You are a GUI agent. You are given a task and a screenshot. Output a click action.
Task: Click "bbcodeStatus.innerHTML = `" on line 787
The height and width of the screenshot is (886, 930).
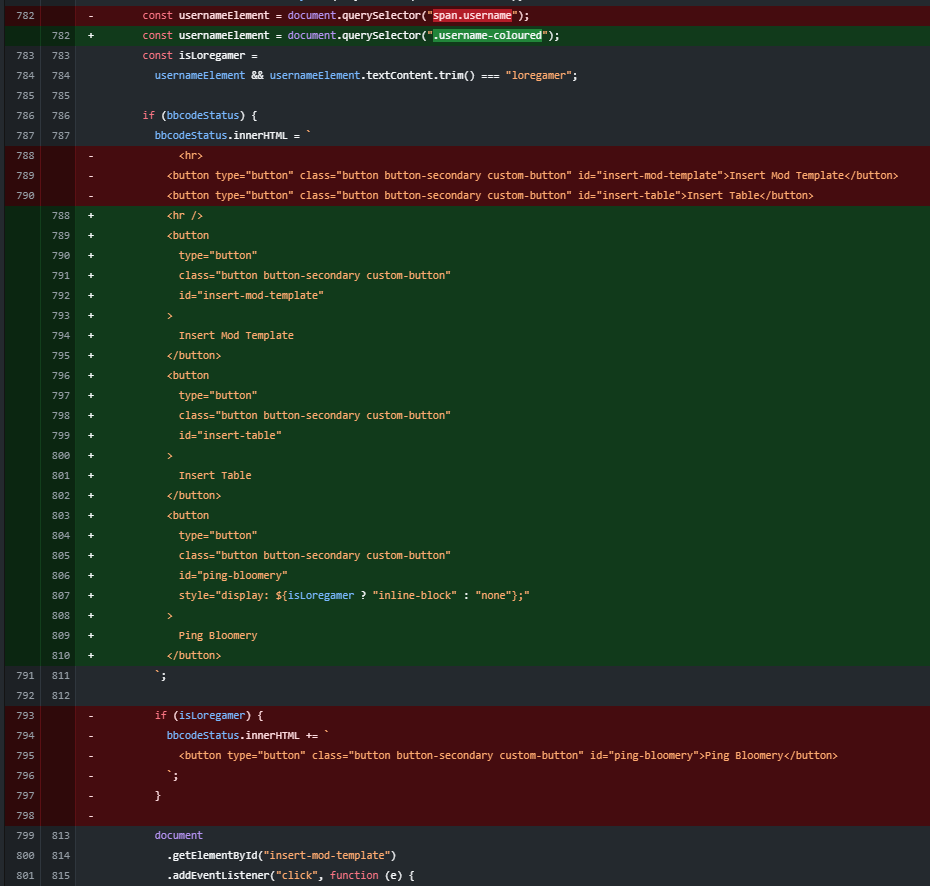pos(232,136)
